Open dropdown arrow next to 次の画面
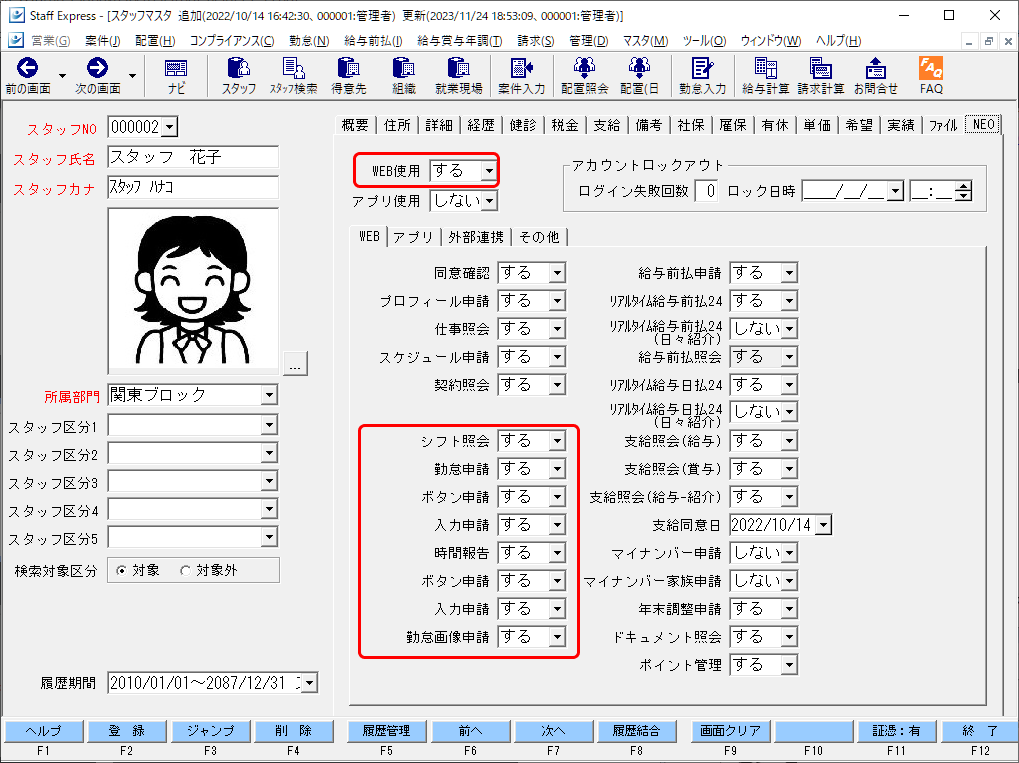This screenshot has width=1019, height=763. pos(133,75)
